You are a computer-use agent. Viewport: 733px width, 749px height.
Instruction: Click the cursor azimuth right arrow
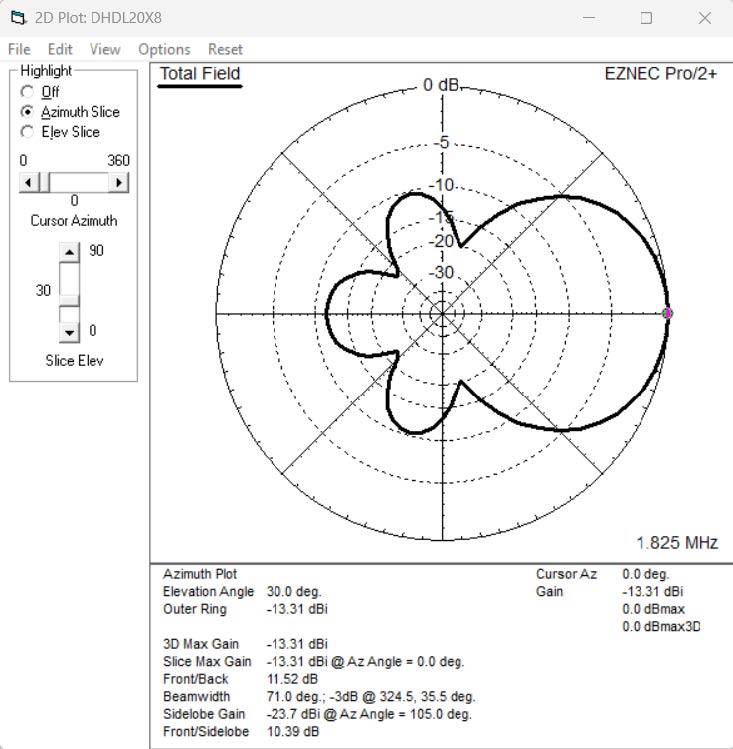click(x=120, y=182)
